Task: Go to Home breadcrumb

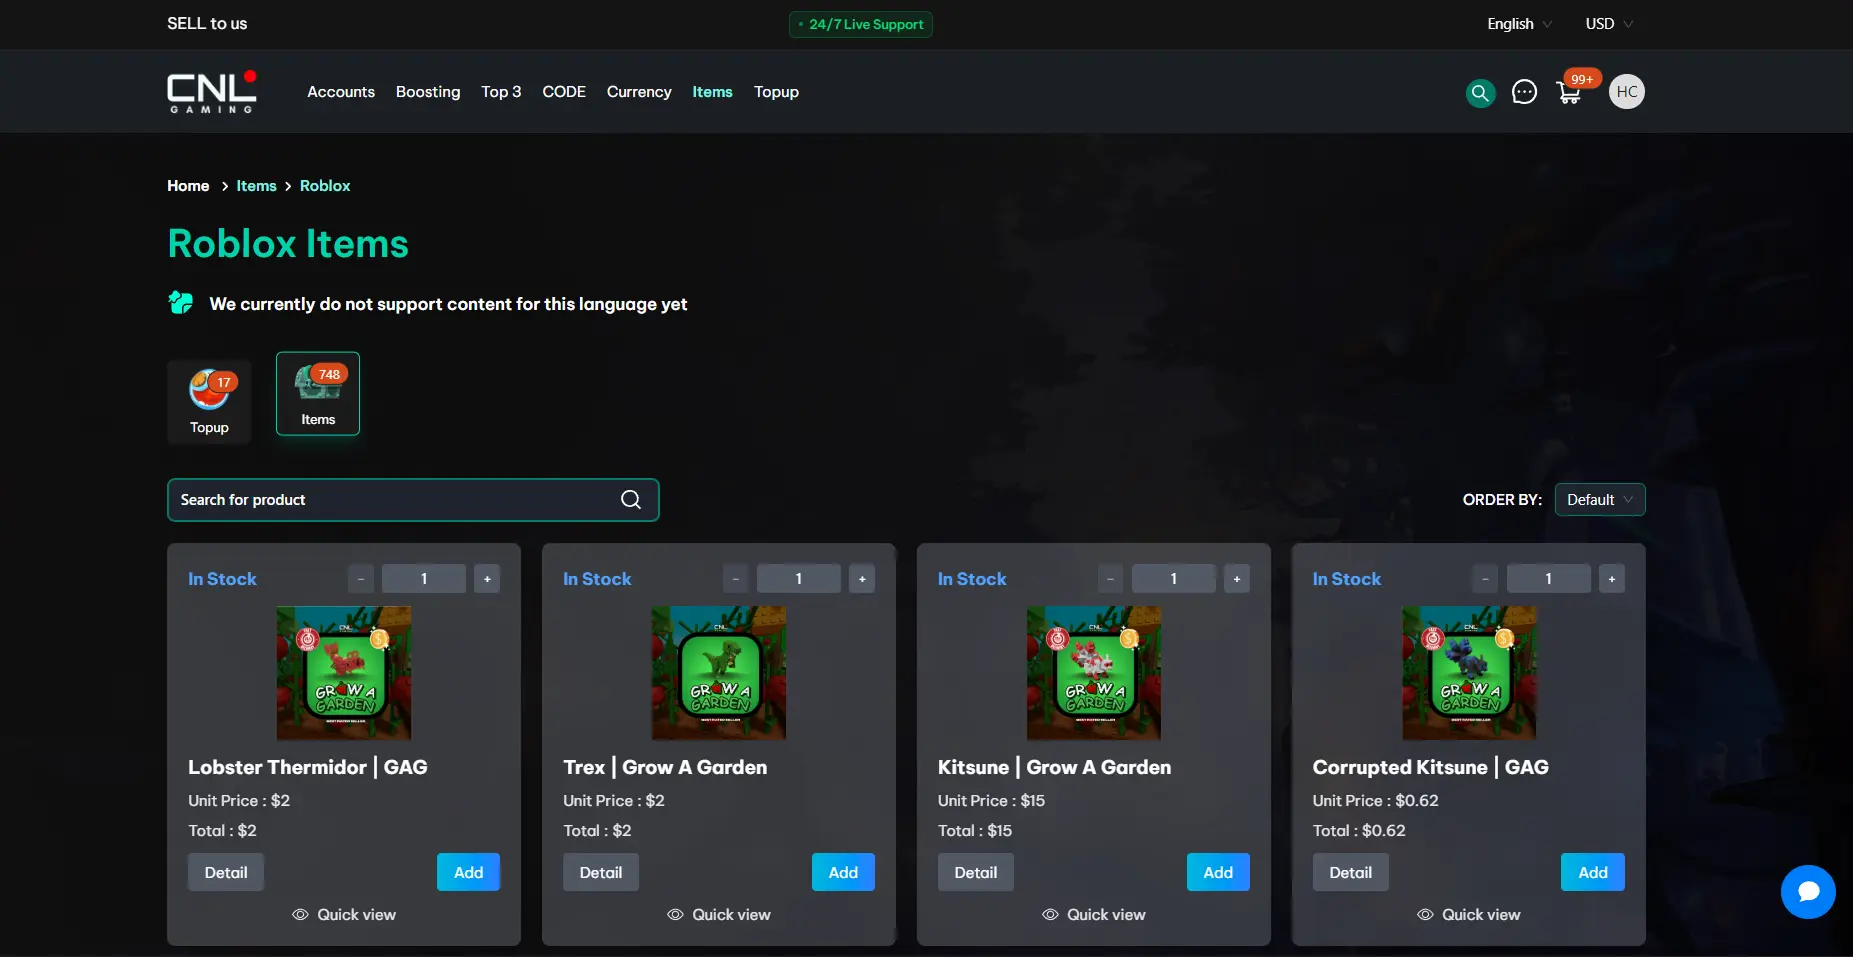Action: pyautogui.click(x=188, y=186)
